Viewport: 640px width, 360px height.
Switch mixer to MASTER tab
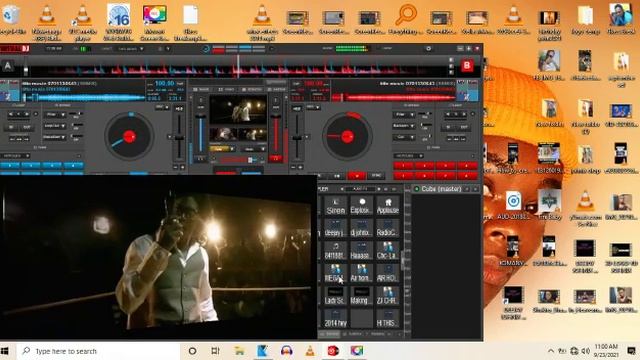[x=277, y=89]
